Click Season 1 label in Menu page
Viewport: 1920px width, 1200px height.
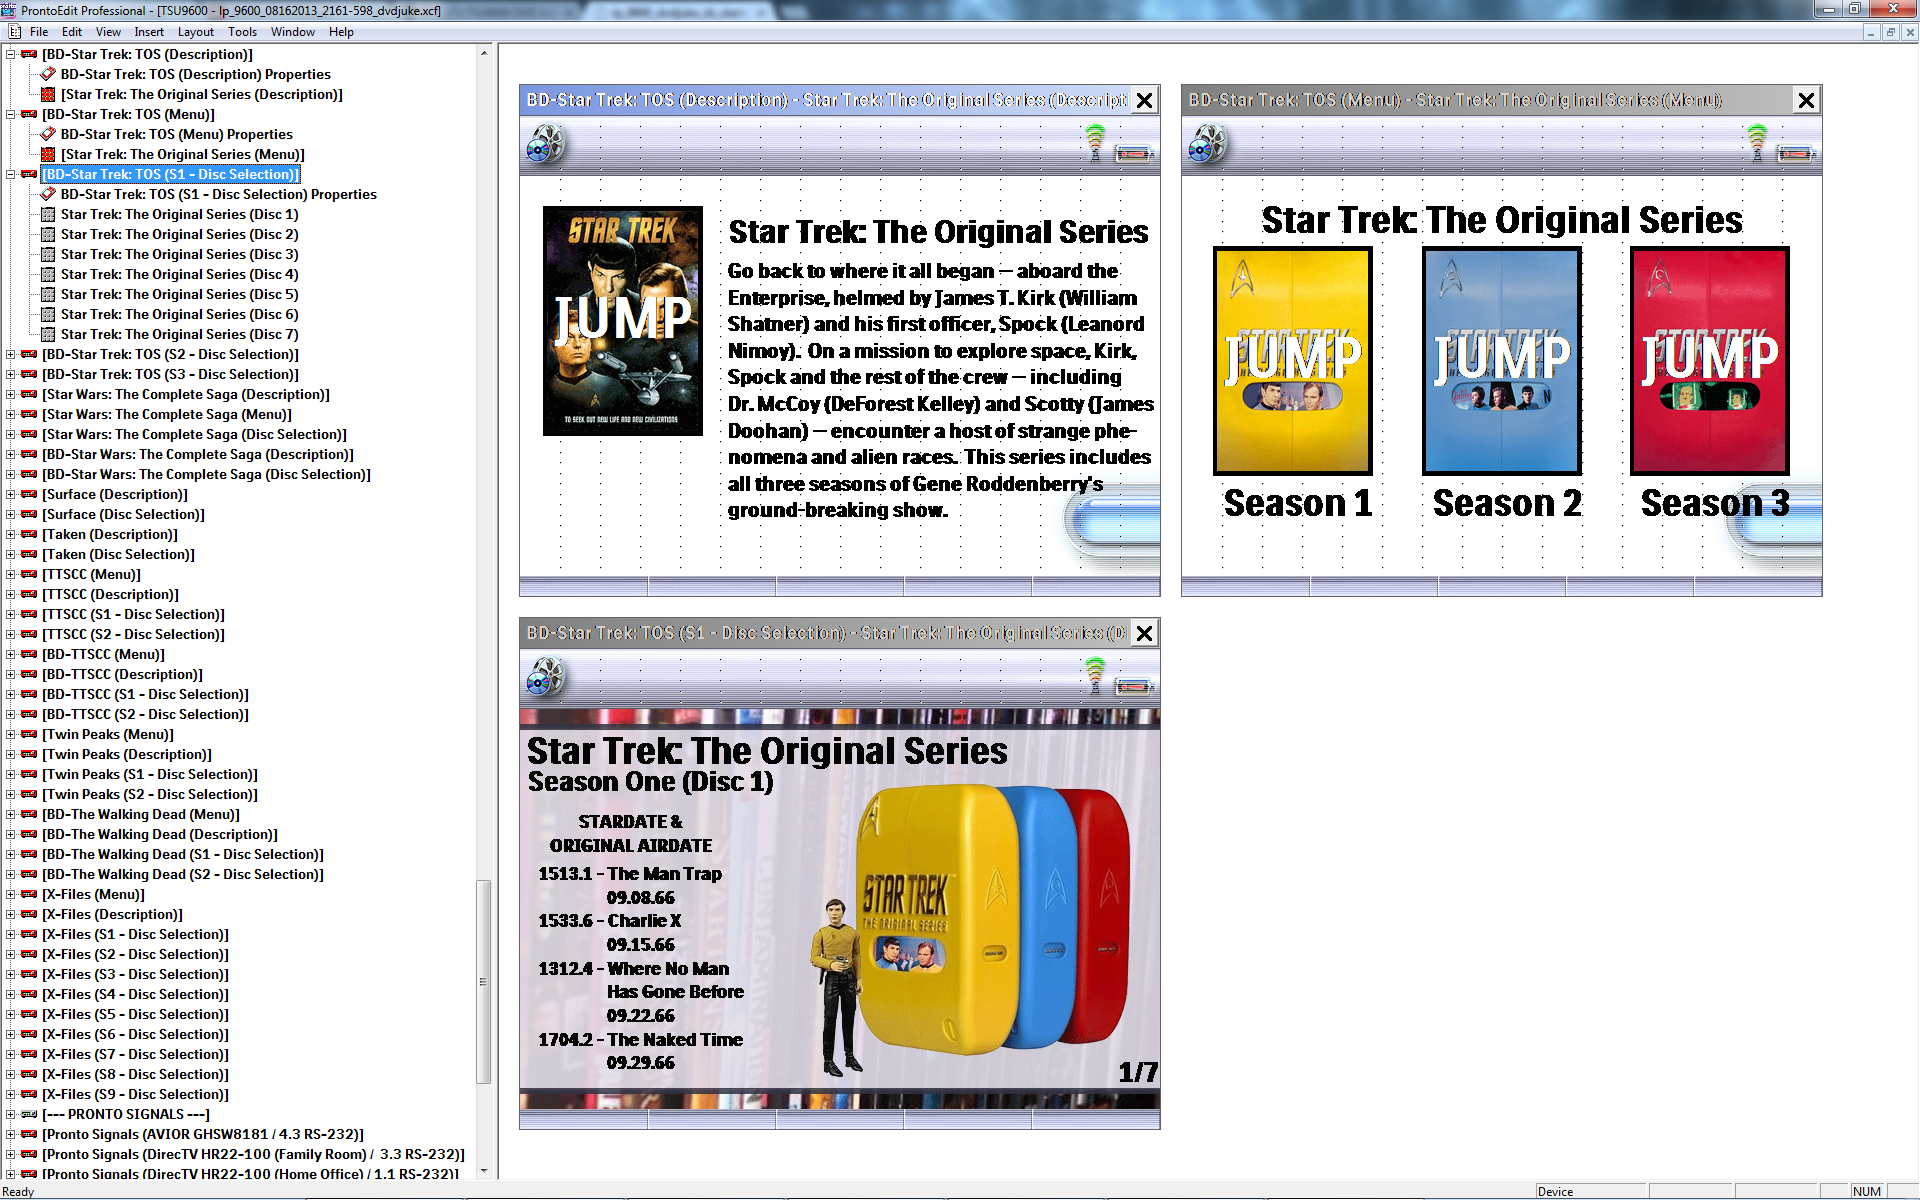[1298, 503]
